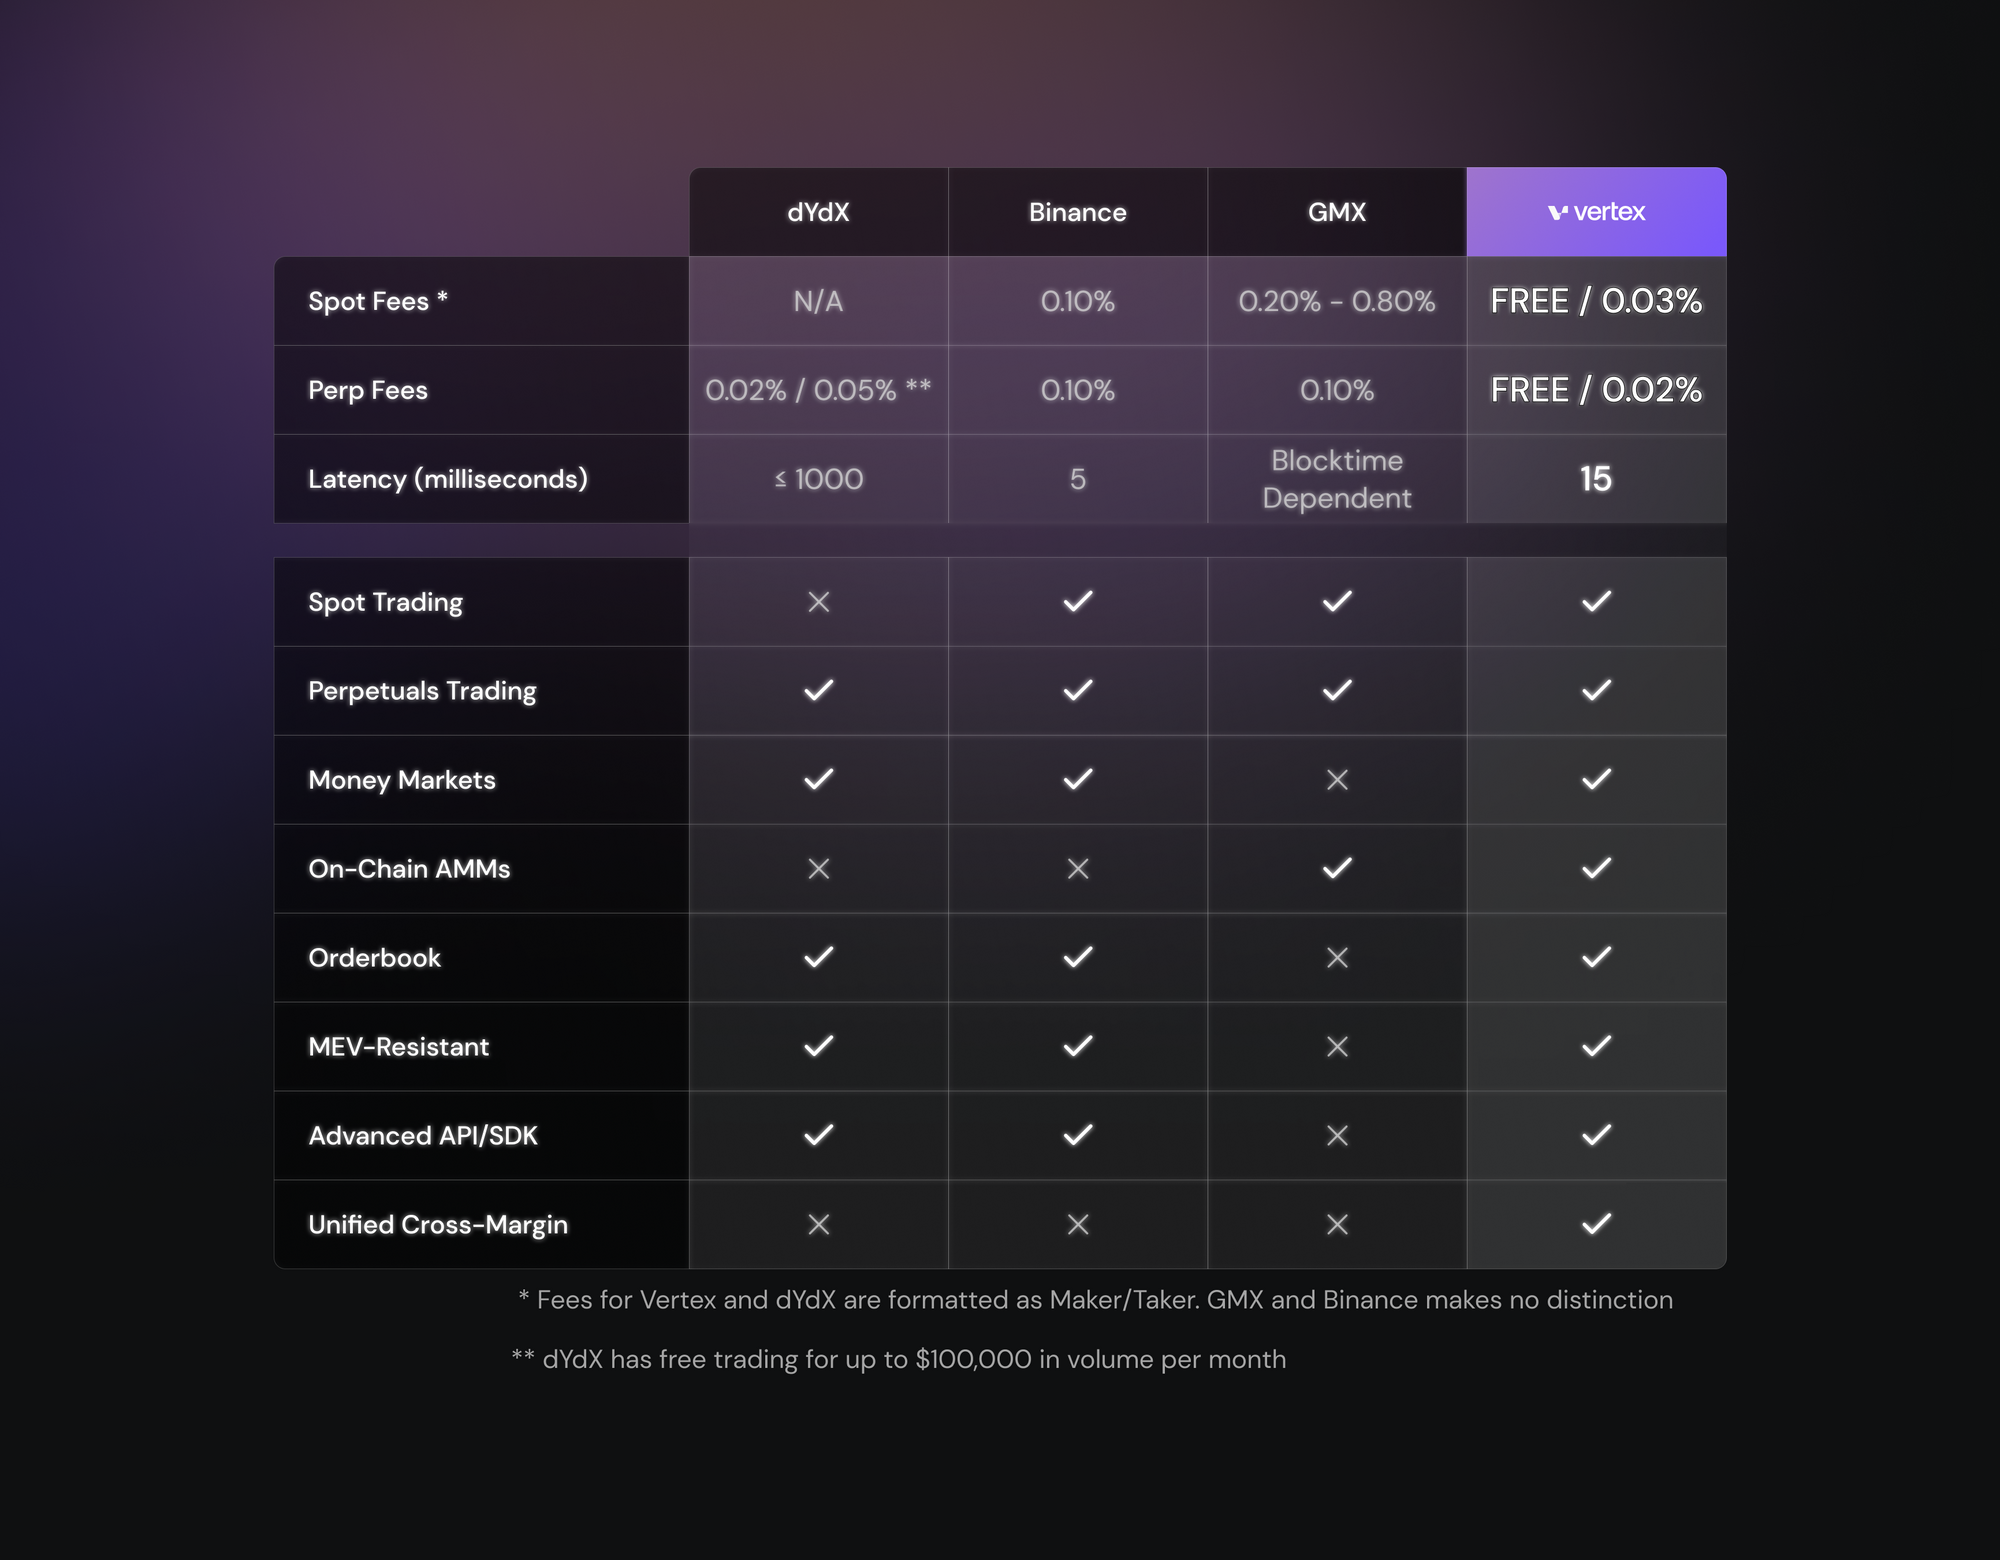Click the dYdX free trading footnote
The image size is (2000, 1560).
pos(898,1360)
